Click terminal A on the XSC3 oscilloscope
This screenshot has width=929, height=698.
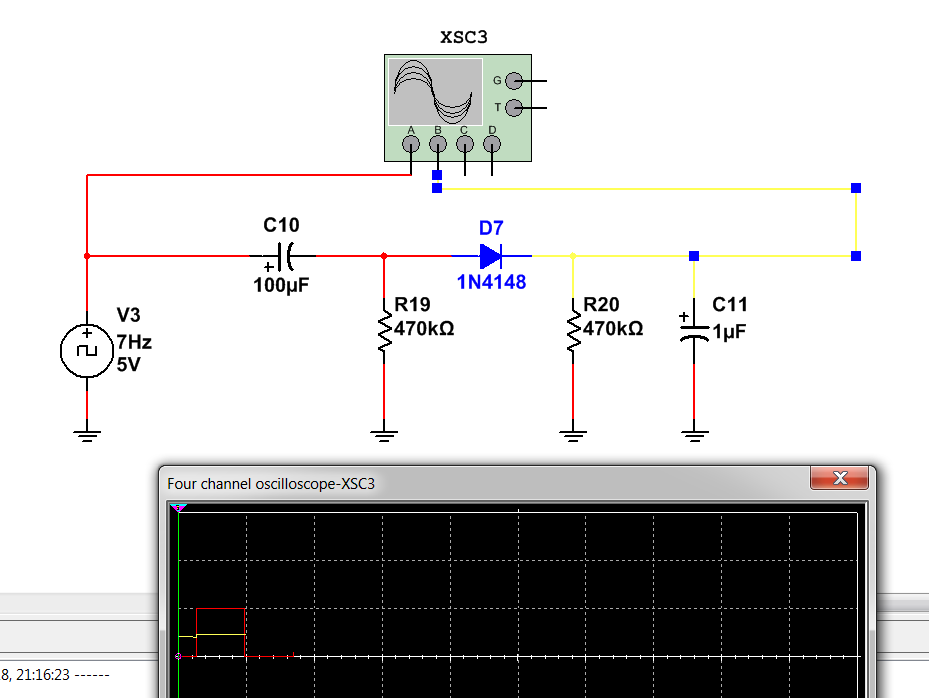tap(411, 144)
